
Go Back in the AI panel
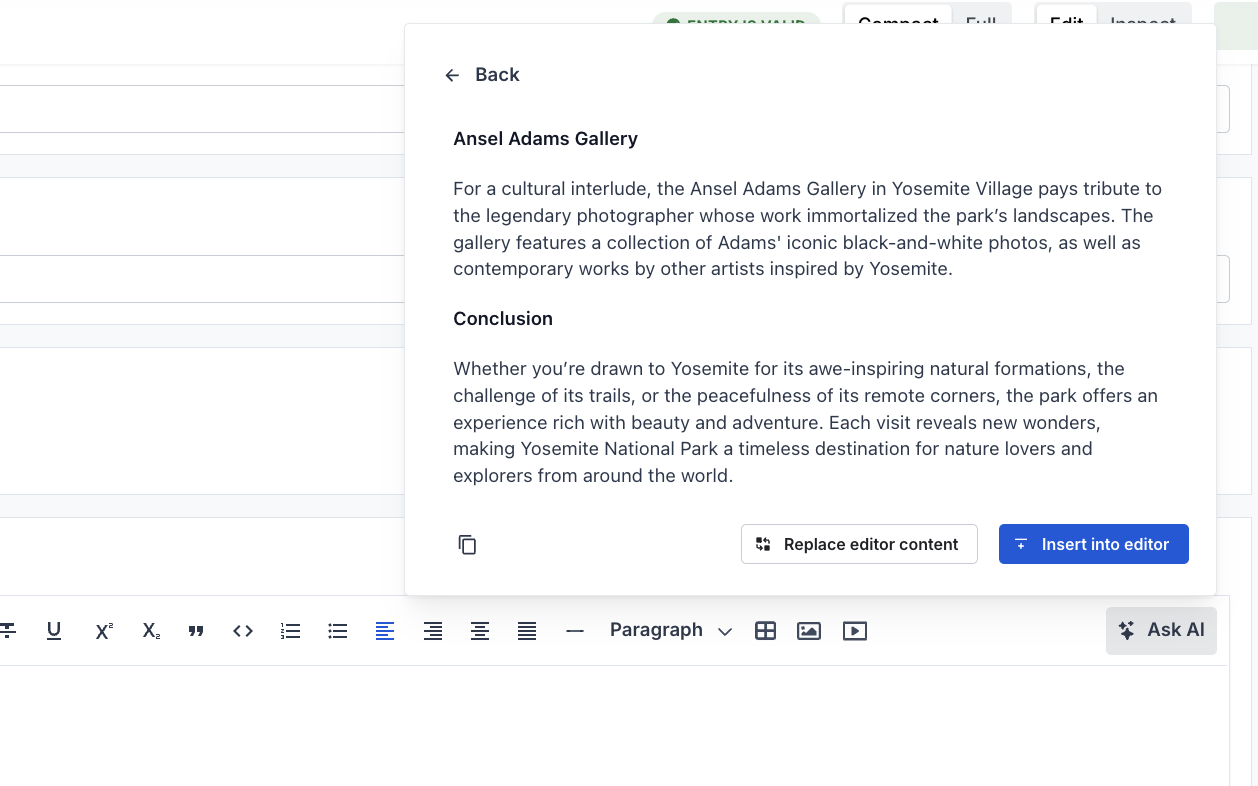point(482,75)
